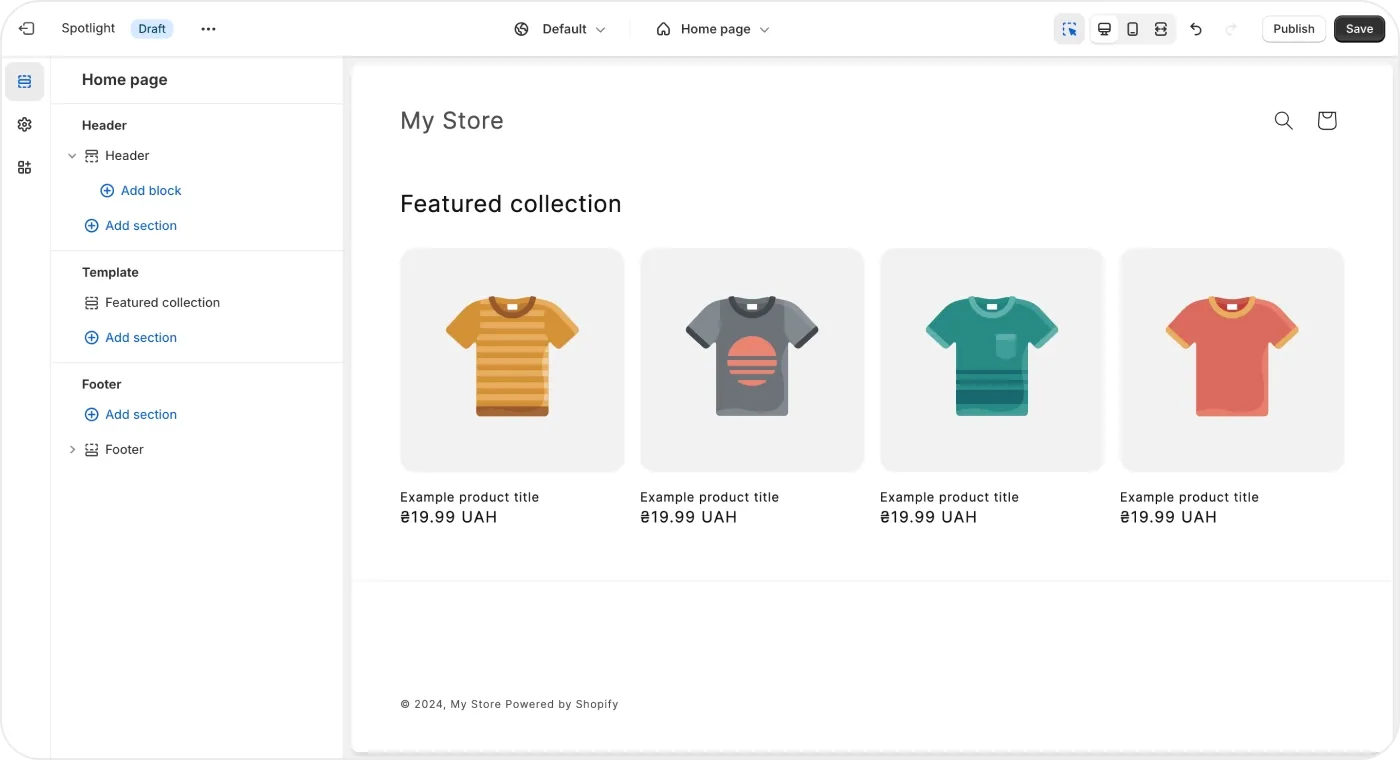The width and height of the screenshot is (1400, 760).
Task: Open the search icon in store preview
Action: pos(1283,120)
